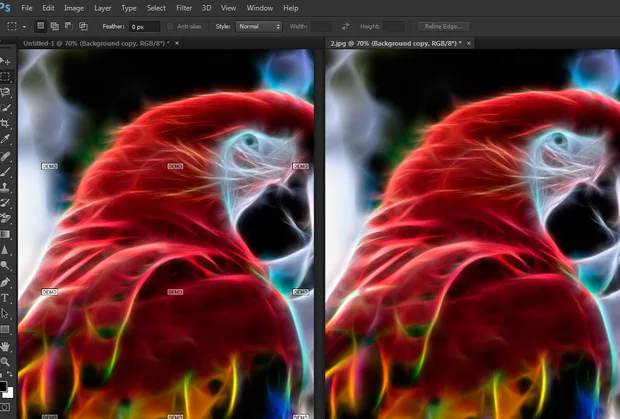Select the Horizontal Type tool
The image size is (620, 419).
pos(6,298)
